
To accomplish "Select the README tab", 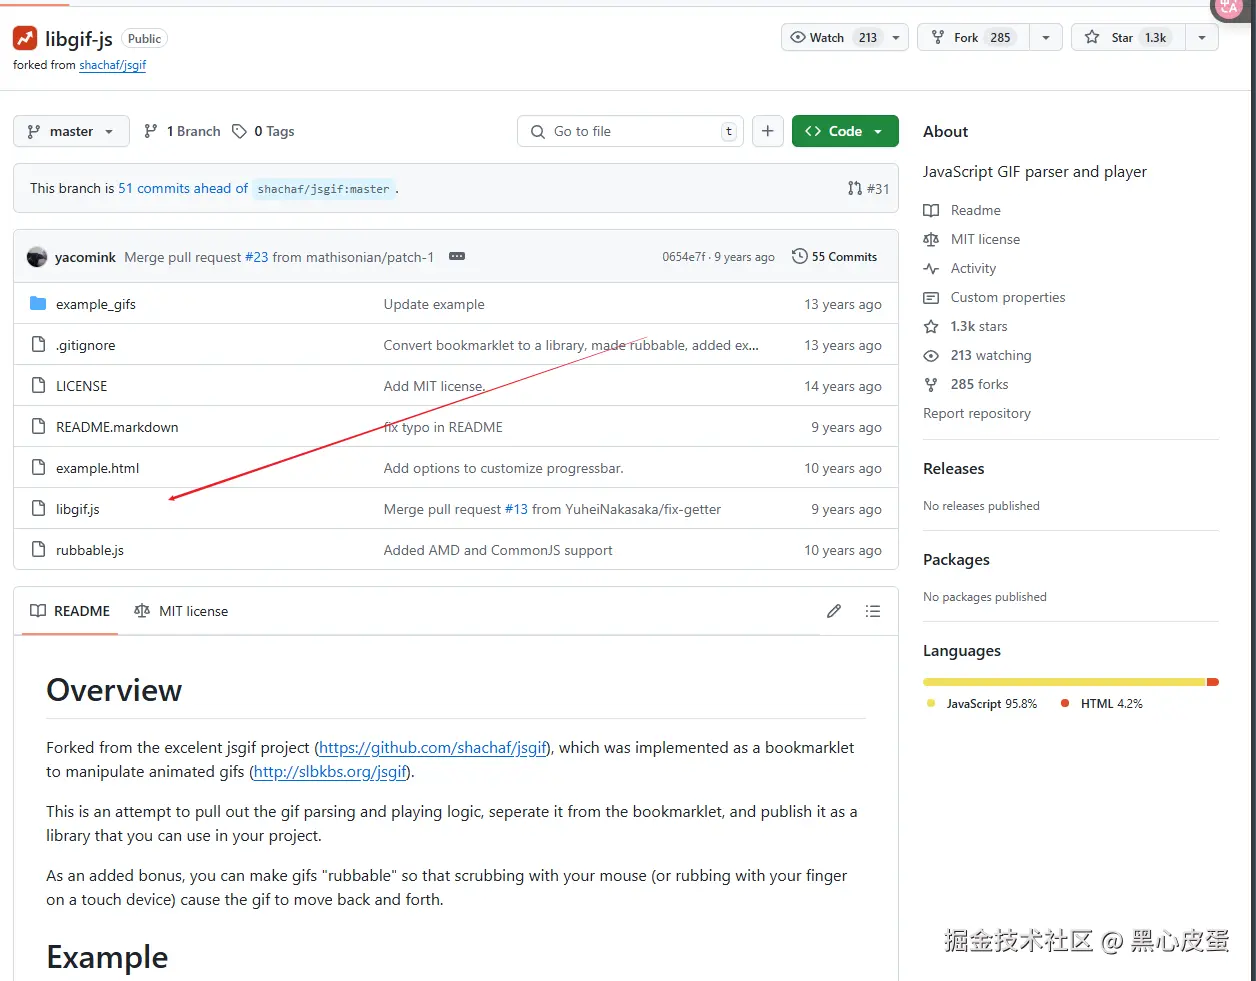I will pyautogui.click(x=70, y=611).
